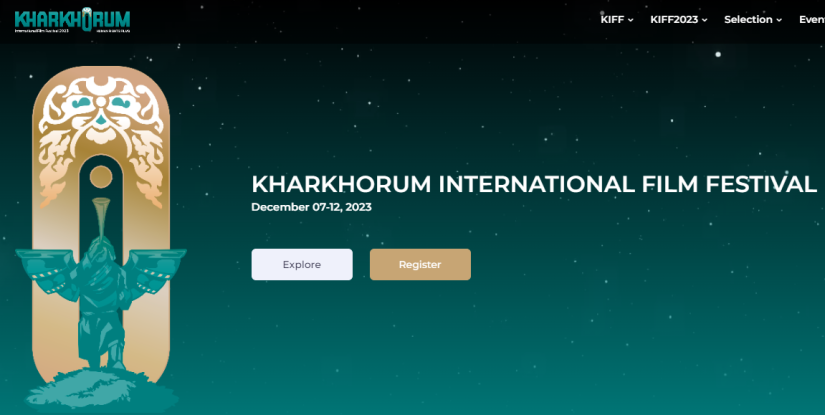Expand the KIFF dropdown chevron
This screenshot has width=825, height=415.
630,20
